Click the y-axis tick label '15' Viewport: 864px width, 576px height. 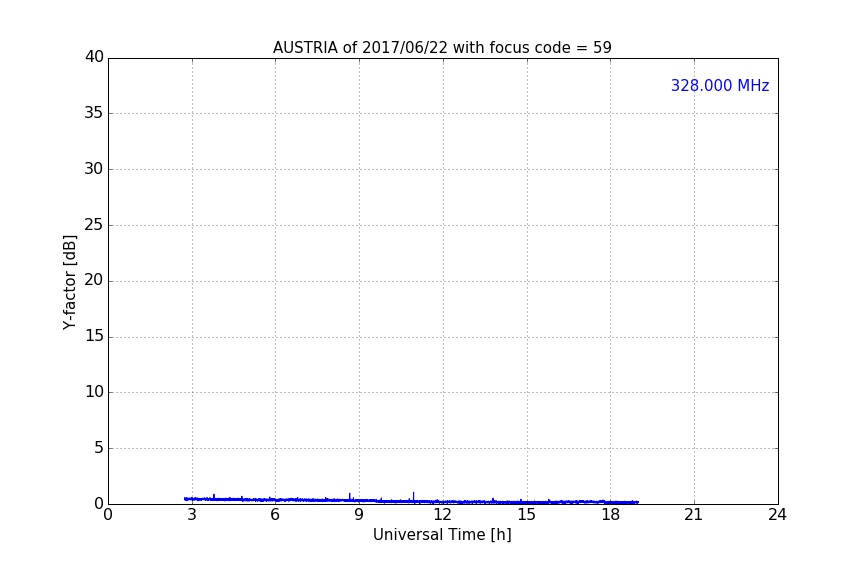94,336
